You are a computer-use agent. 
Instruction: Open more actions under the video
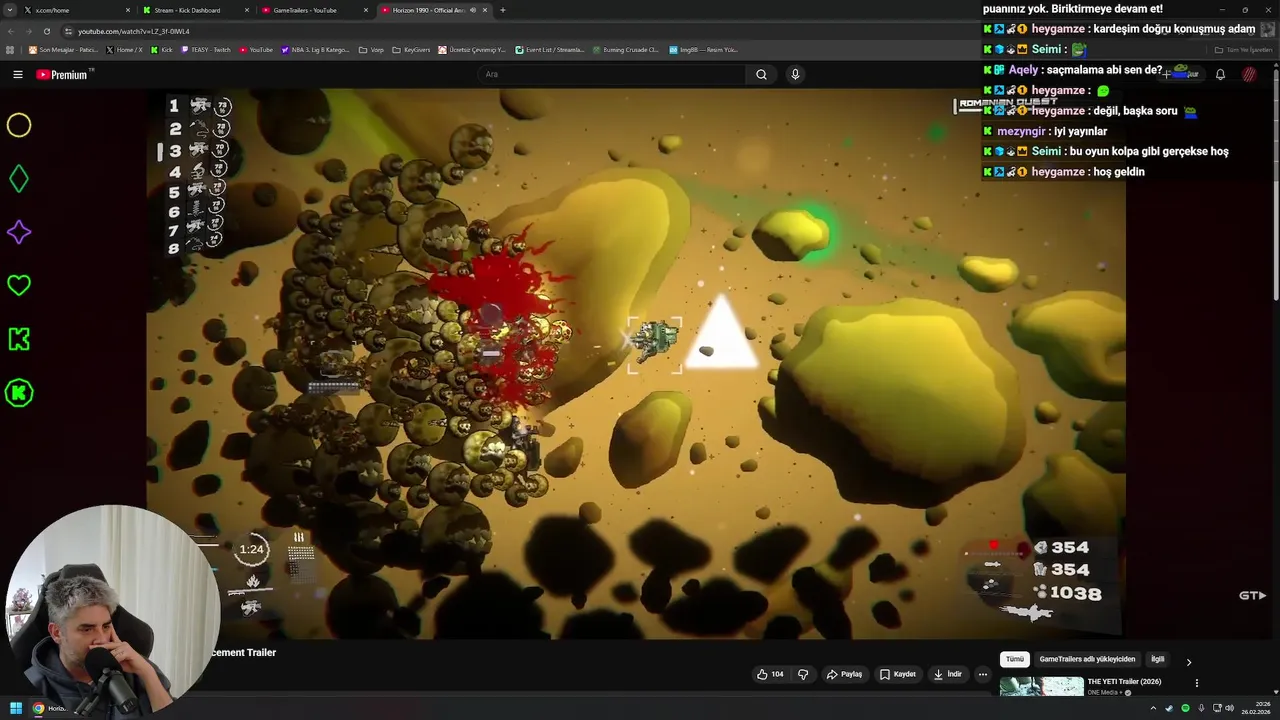pos(983,674)
